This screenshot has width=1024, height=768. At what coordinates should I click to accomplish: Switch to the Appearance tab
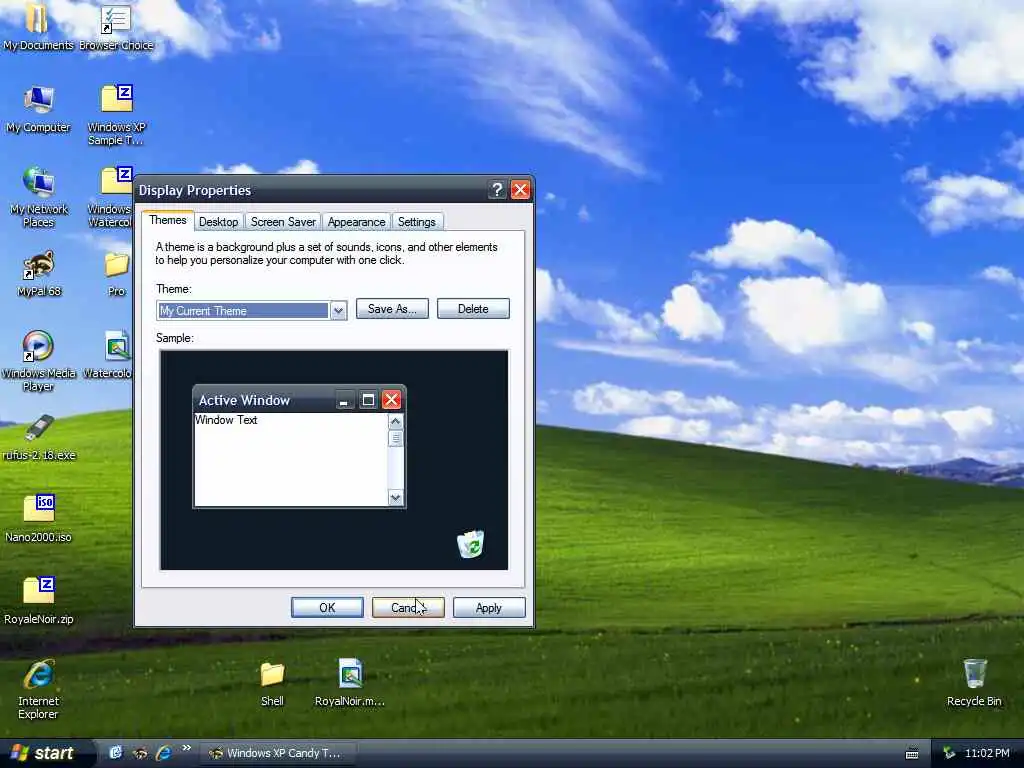(x=357, y=222)
